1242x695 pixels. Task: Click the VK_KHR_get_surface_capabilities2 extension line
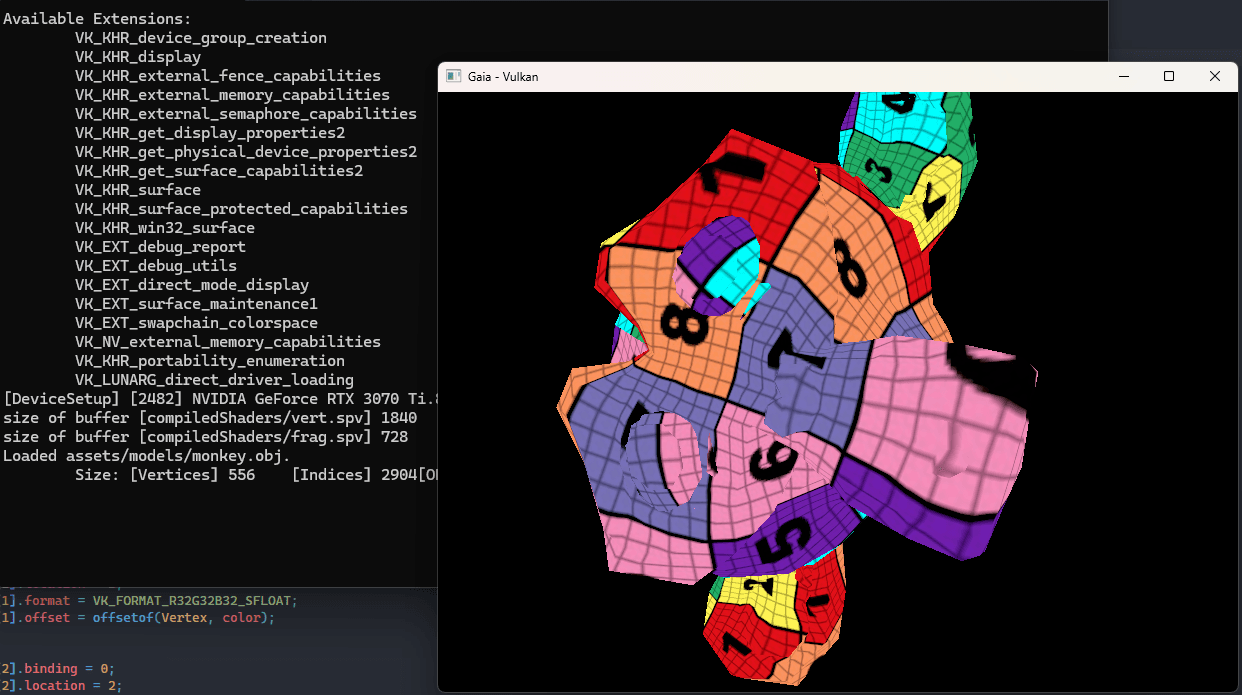(219, 171)
